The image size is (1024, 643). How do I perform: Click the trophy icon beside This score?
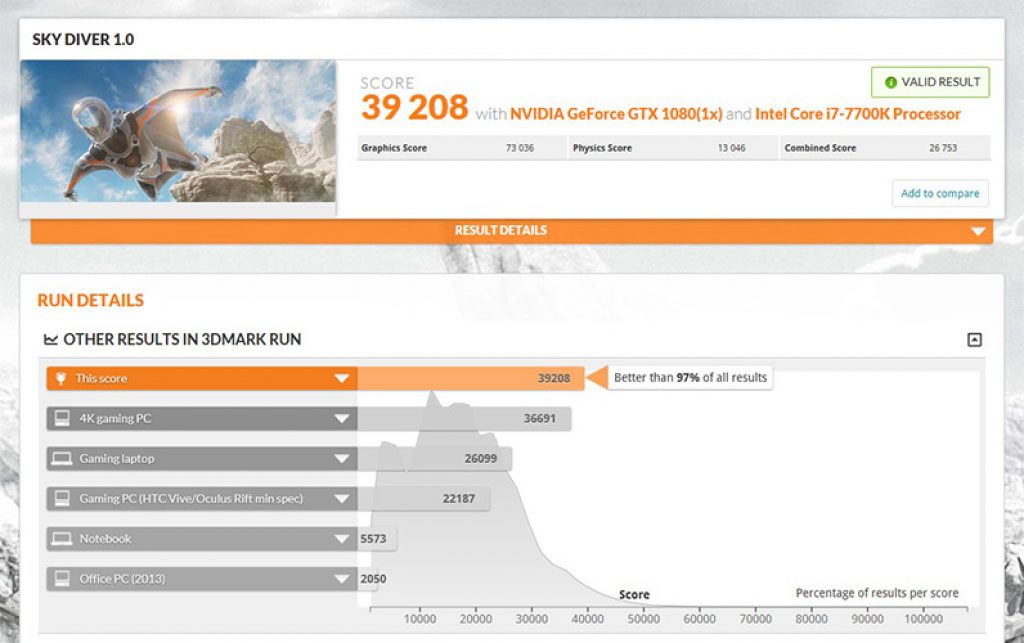61,379
